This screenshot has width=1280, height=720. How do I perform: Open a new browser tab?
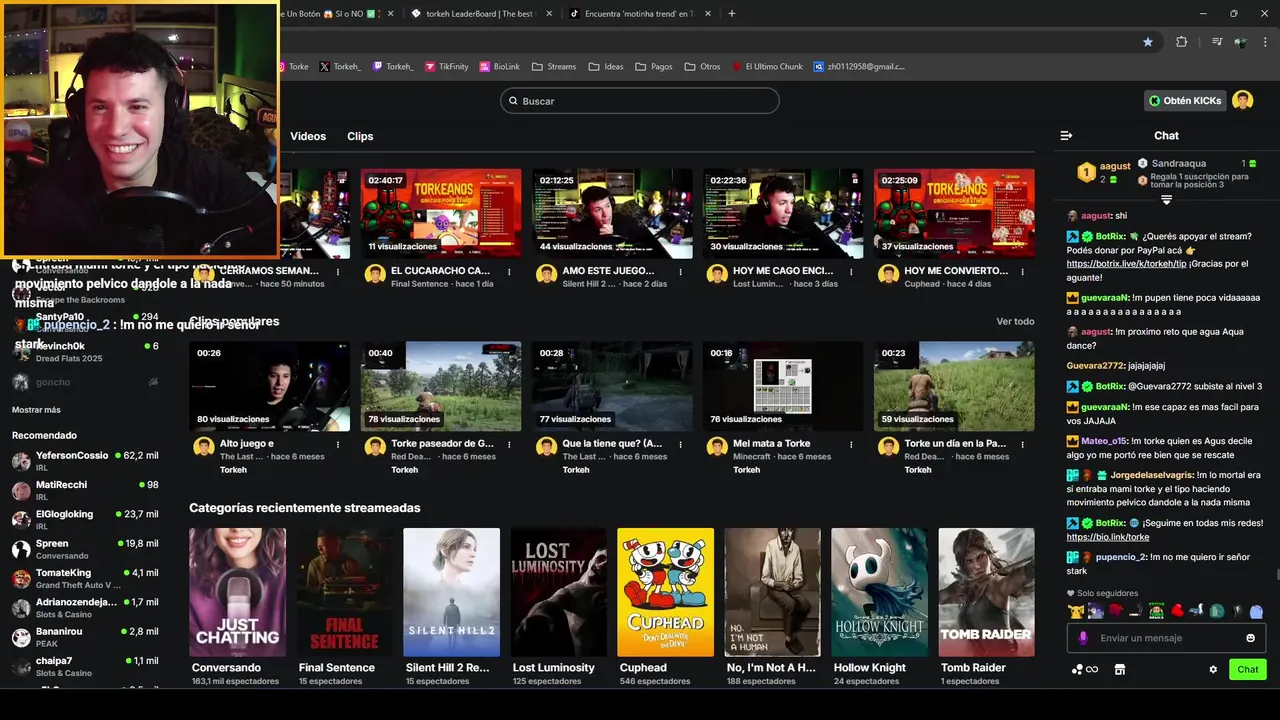(732, 13)
